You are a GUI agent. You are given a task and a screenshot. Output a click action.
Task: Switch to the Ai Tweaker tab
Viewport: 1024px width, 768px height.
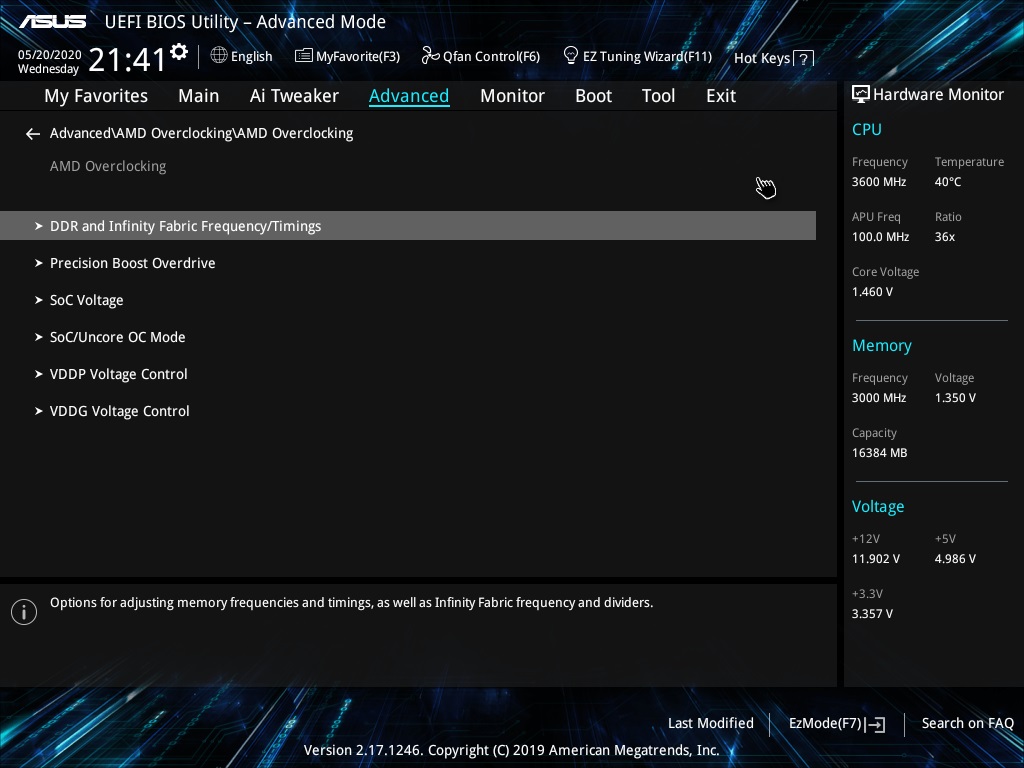point(294,96)
